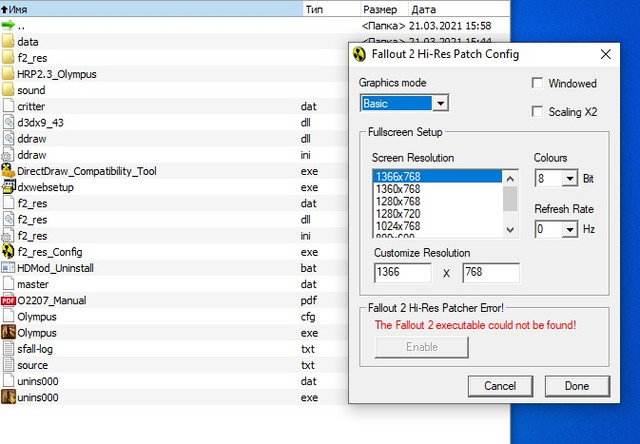Select the O2207_Manual file name
The image size is (640, 444).
[x=51, y=300]
